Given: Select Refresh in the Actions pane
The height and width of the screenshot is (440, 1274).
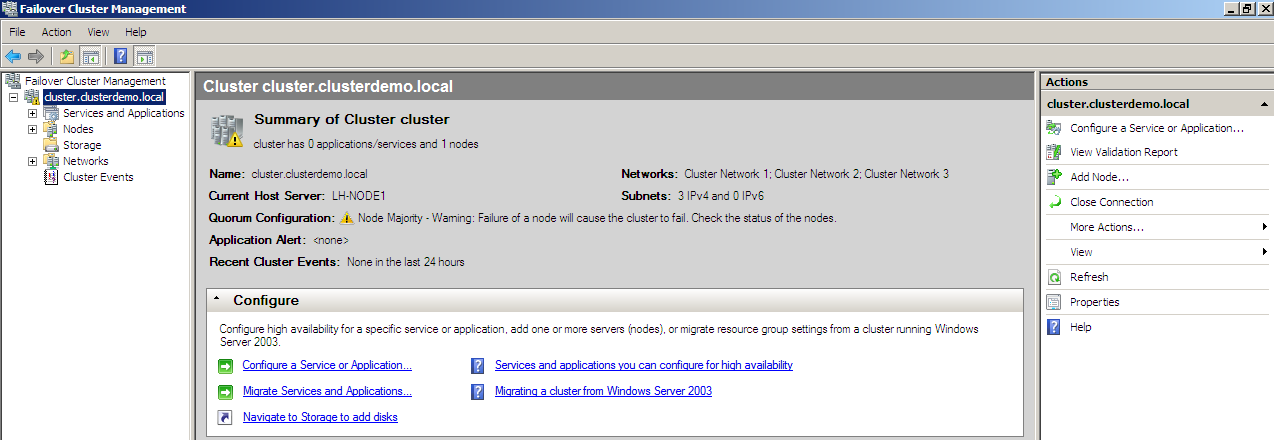Looking at the screenshot, I should click(1089, 277).
